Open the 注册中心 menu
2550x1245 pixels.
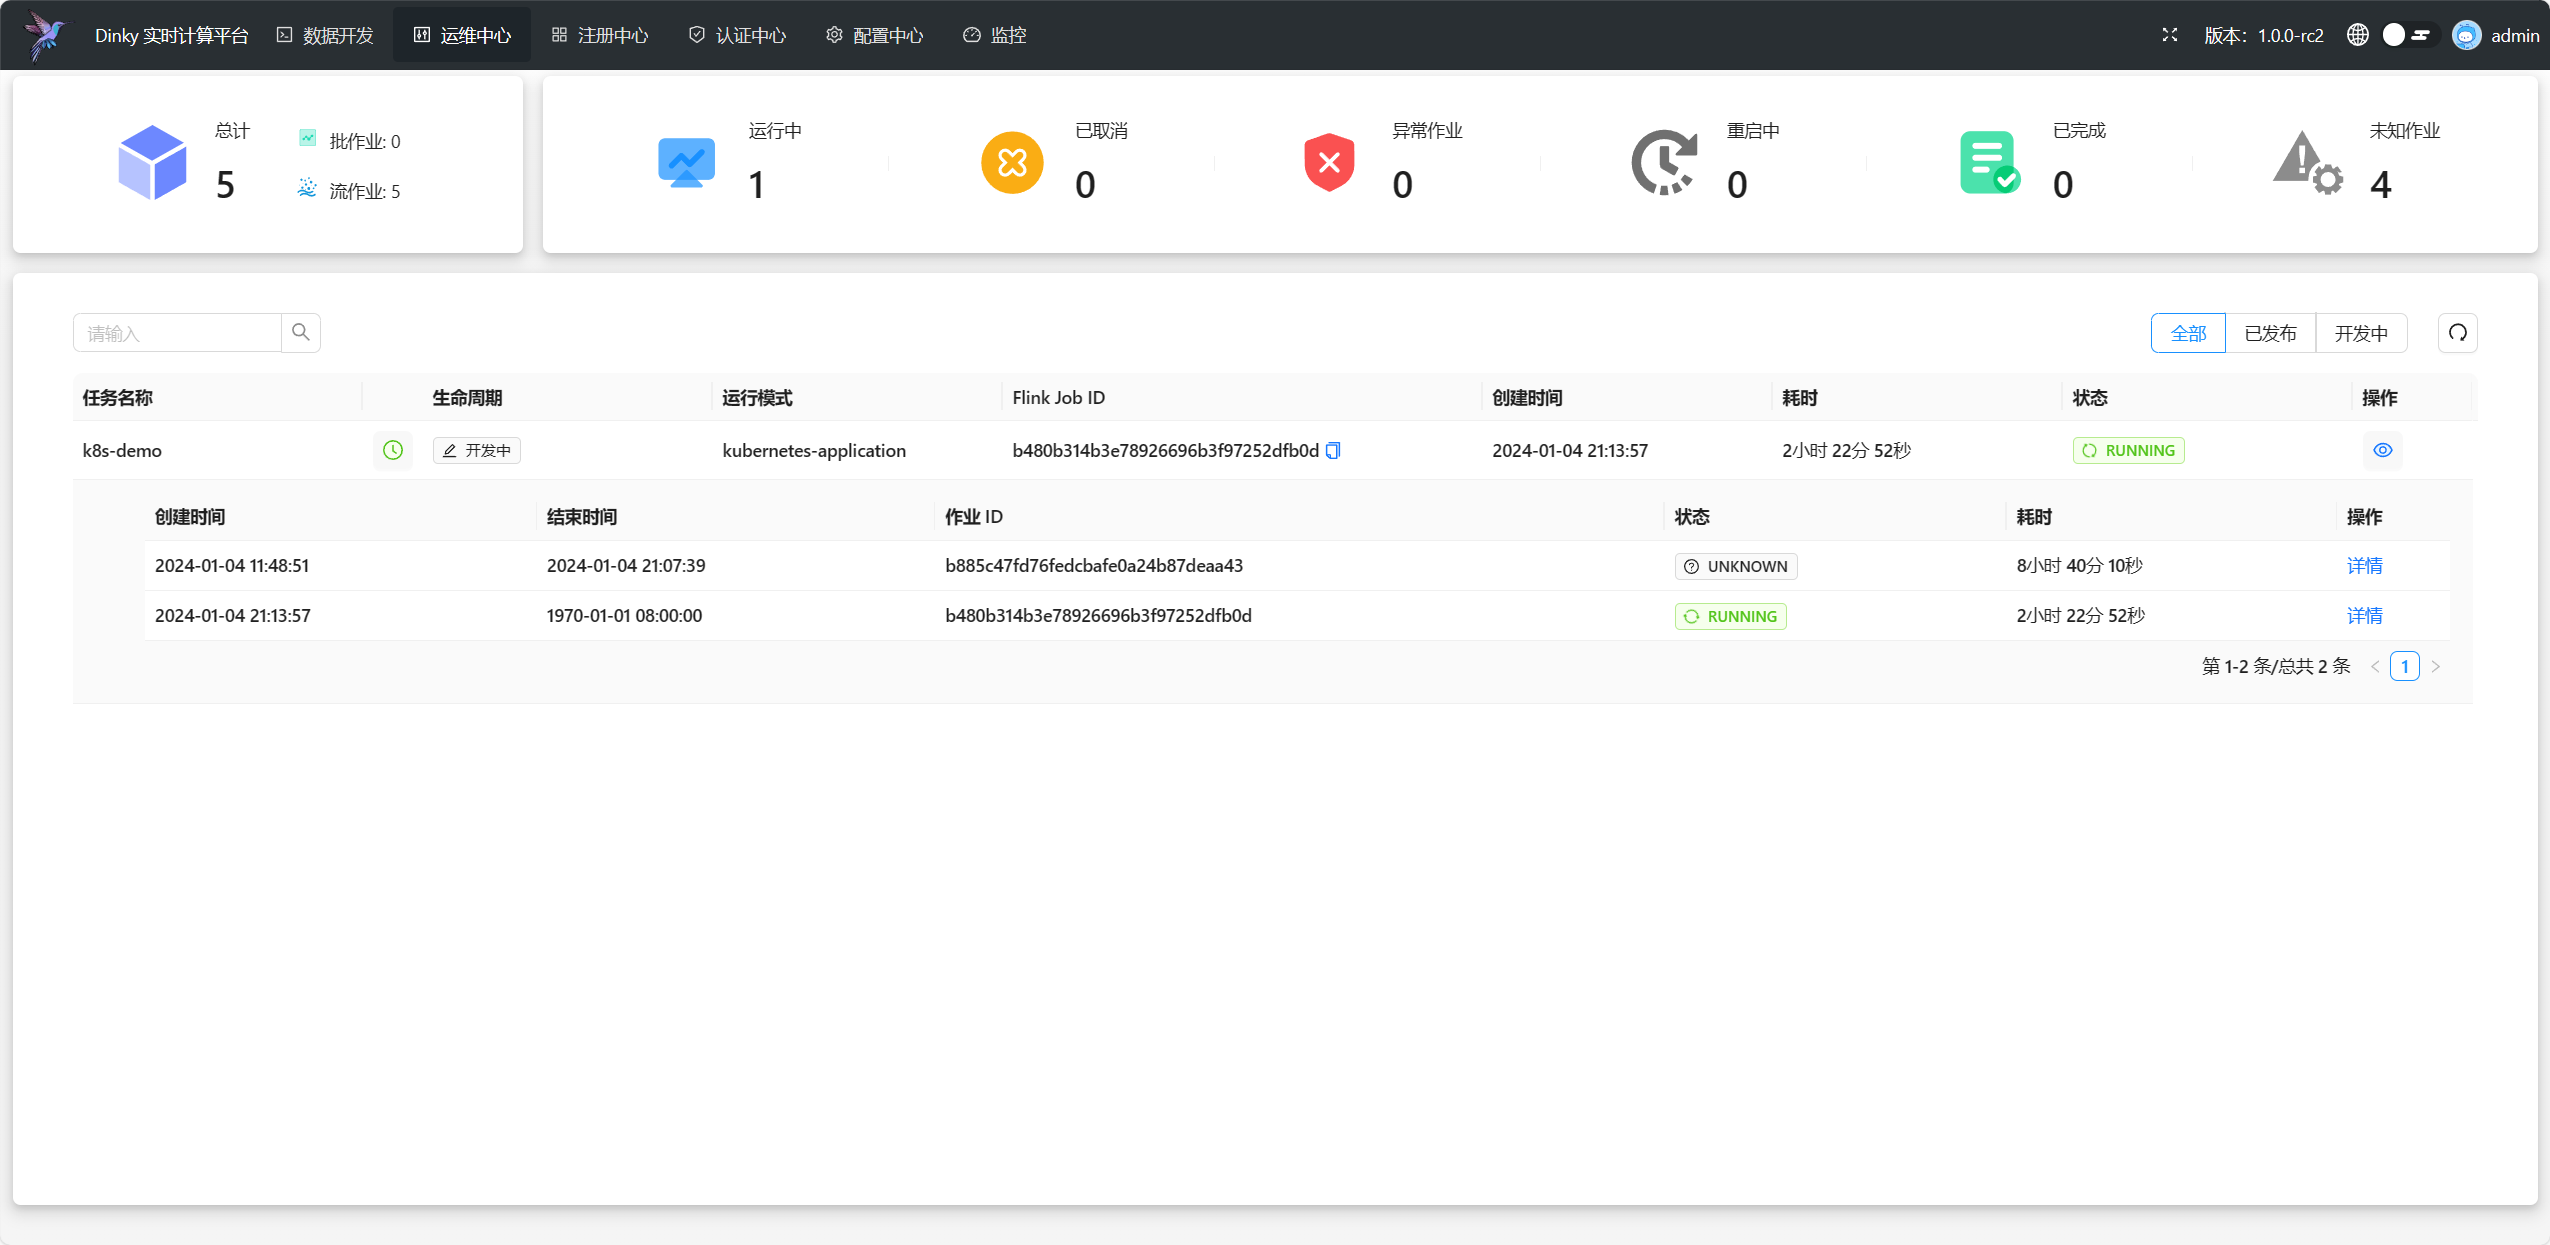tap(599, 35)
